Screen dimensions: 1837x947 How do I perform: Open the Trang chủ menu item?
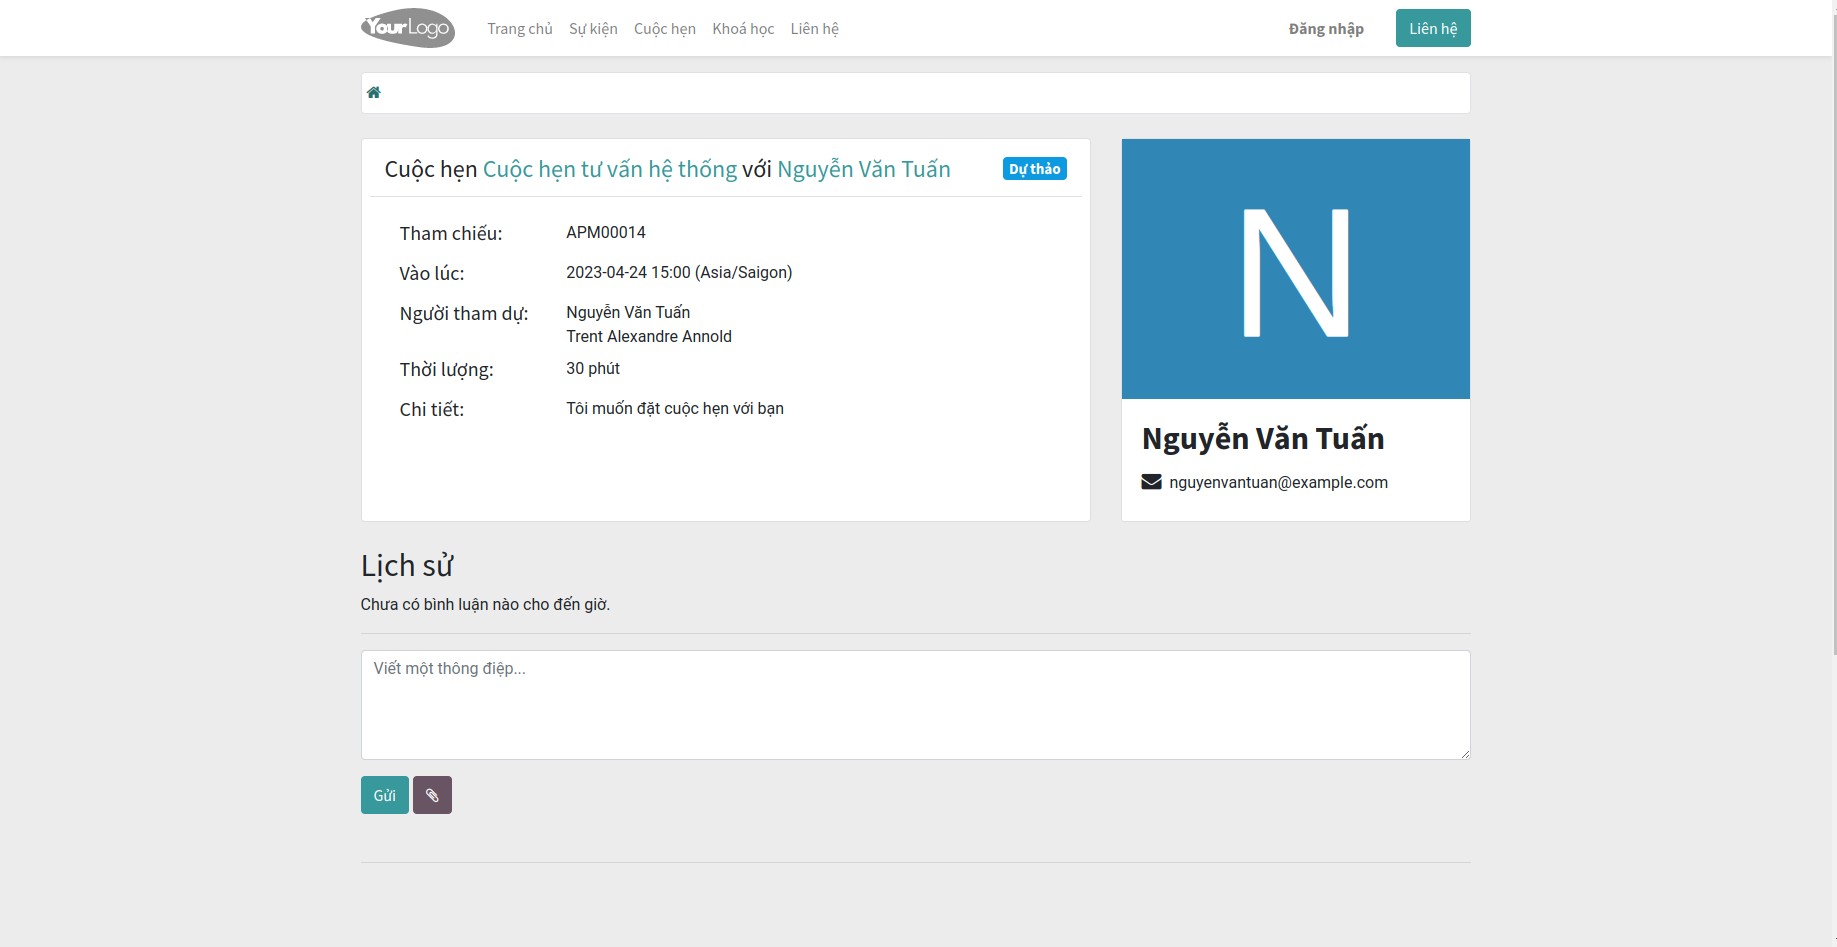click(519, 28)
